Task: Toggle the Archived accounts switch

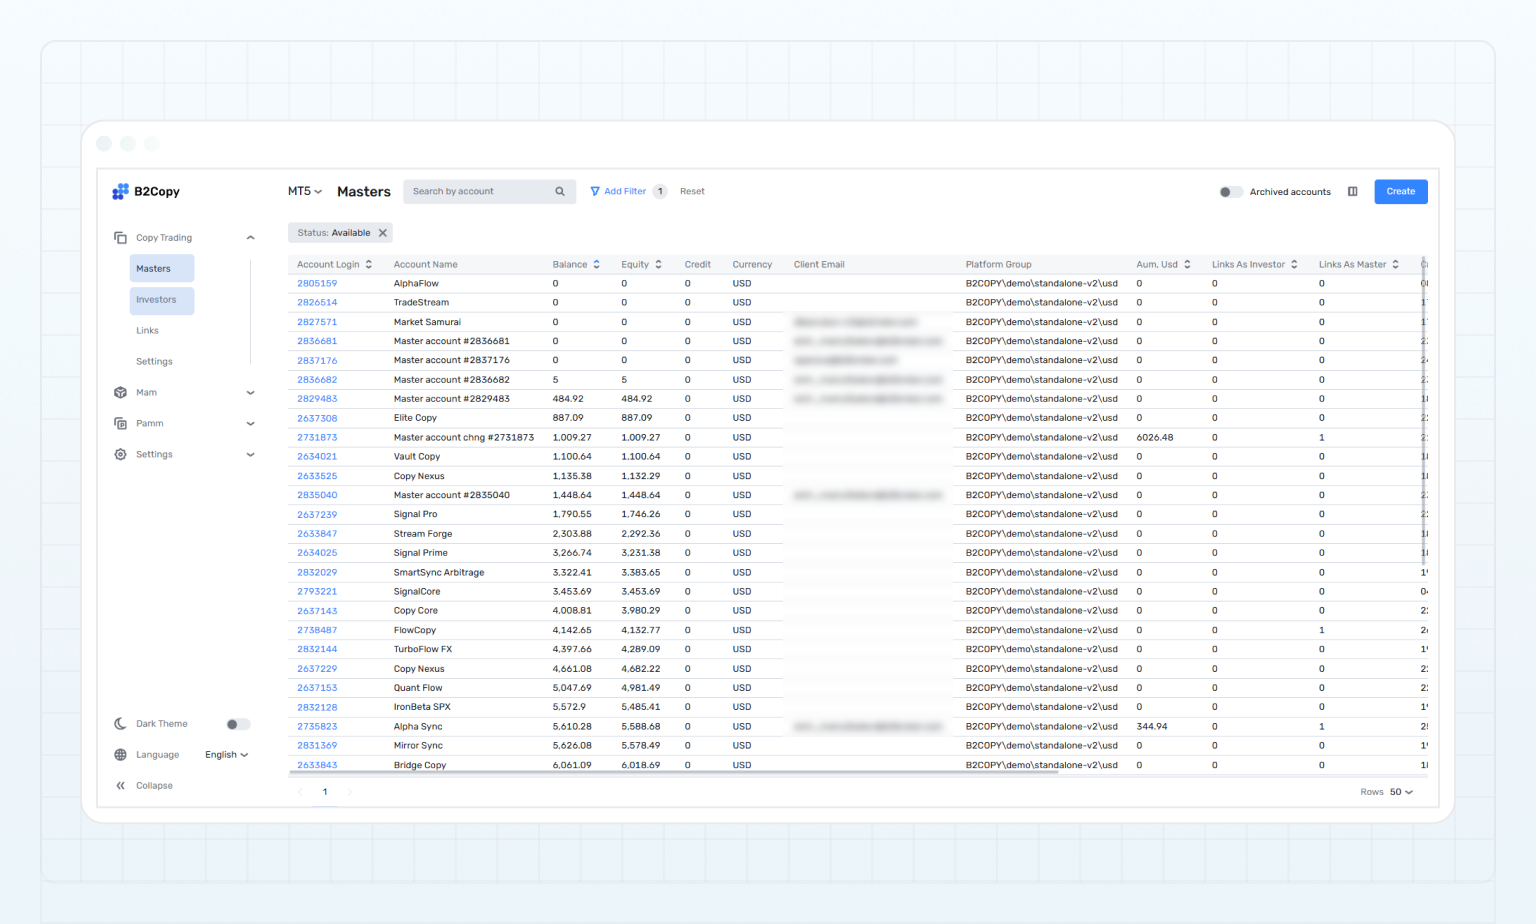Action: click(x=1230, y=192)
